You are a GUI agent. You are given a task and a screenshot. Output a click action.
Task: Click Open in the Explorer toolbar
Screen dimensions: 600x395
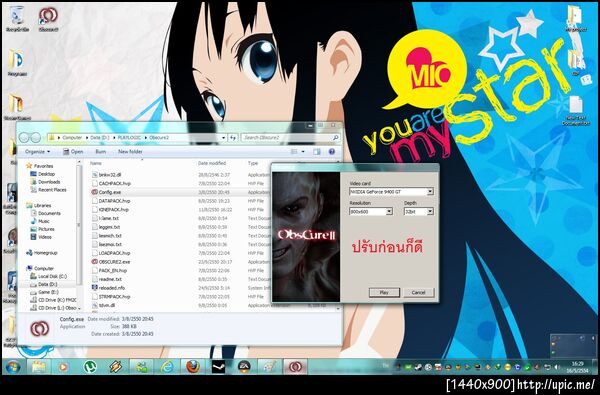pos(73,152)
